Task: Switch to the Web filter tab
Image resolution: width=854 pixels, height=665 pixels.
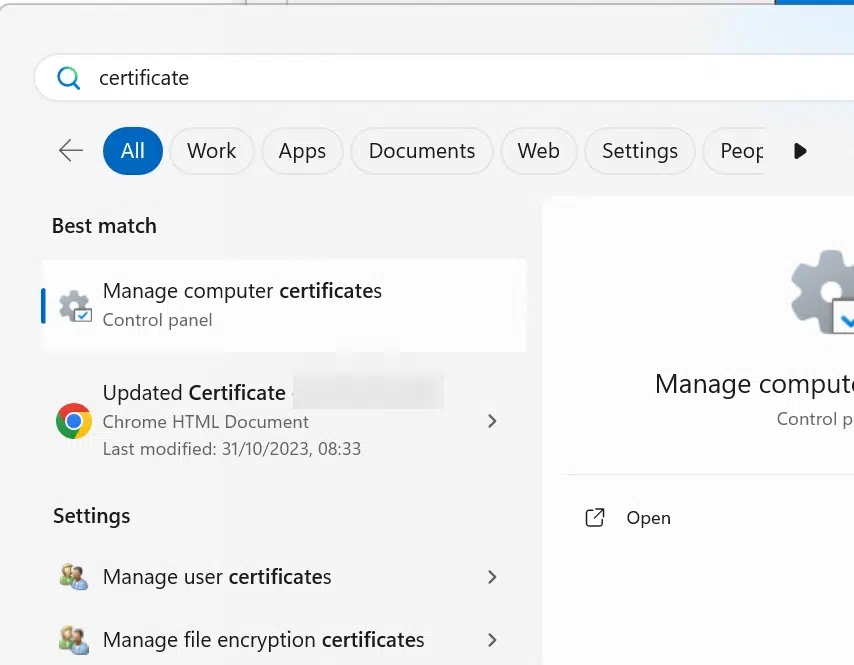Action: 538,151
